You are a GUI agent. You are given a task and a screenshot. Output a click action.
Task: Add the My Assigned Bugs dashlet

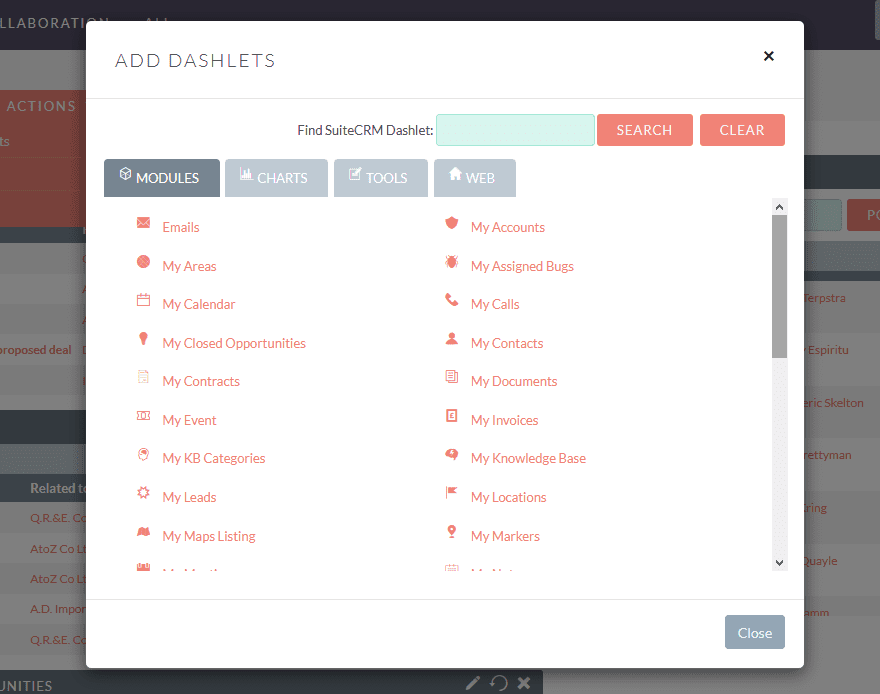[x=522, y=266]
